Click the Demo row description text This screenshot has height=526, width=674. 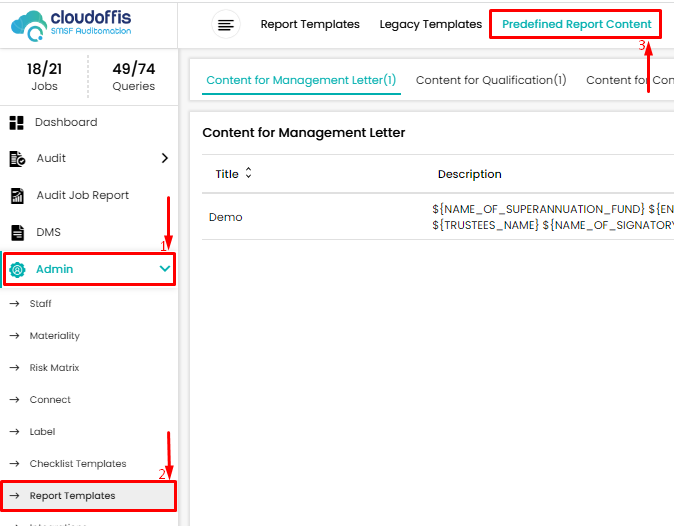point(553,217)
